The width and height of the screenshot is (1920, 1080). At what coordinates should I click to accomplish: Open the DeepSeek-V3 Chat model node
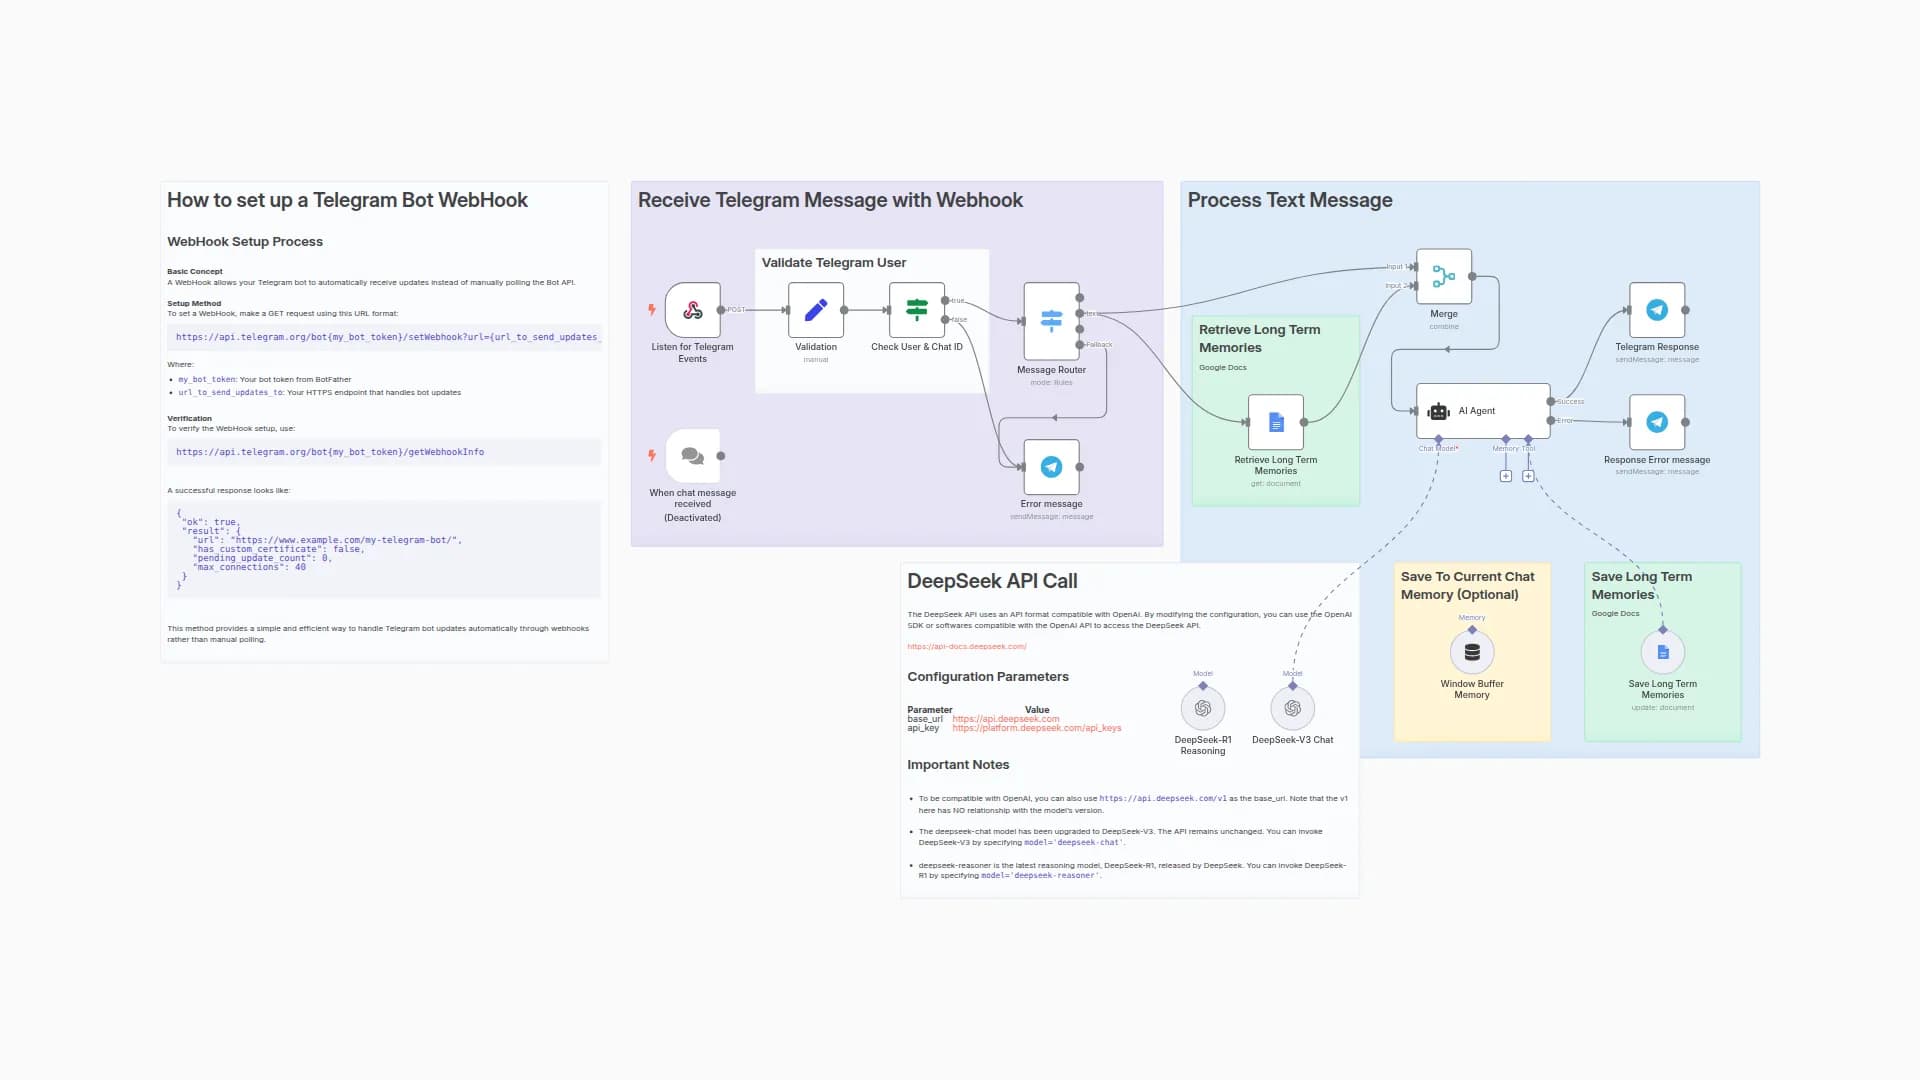click(x=1293, y=708)
